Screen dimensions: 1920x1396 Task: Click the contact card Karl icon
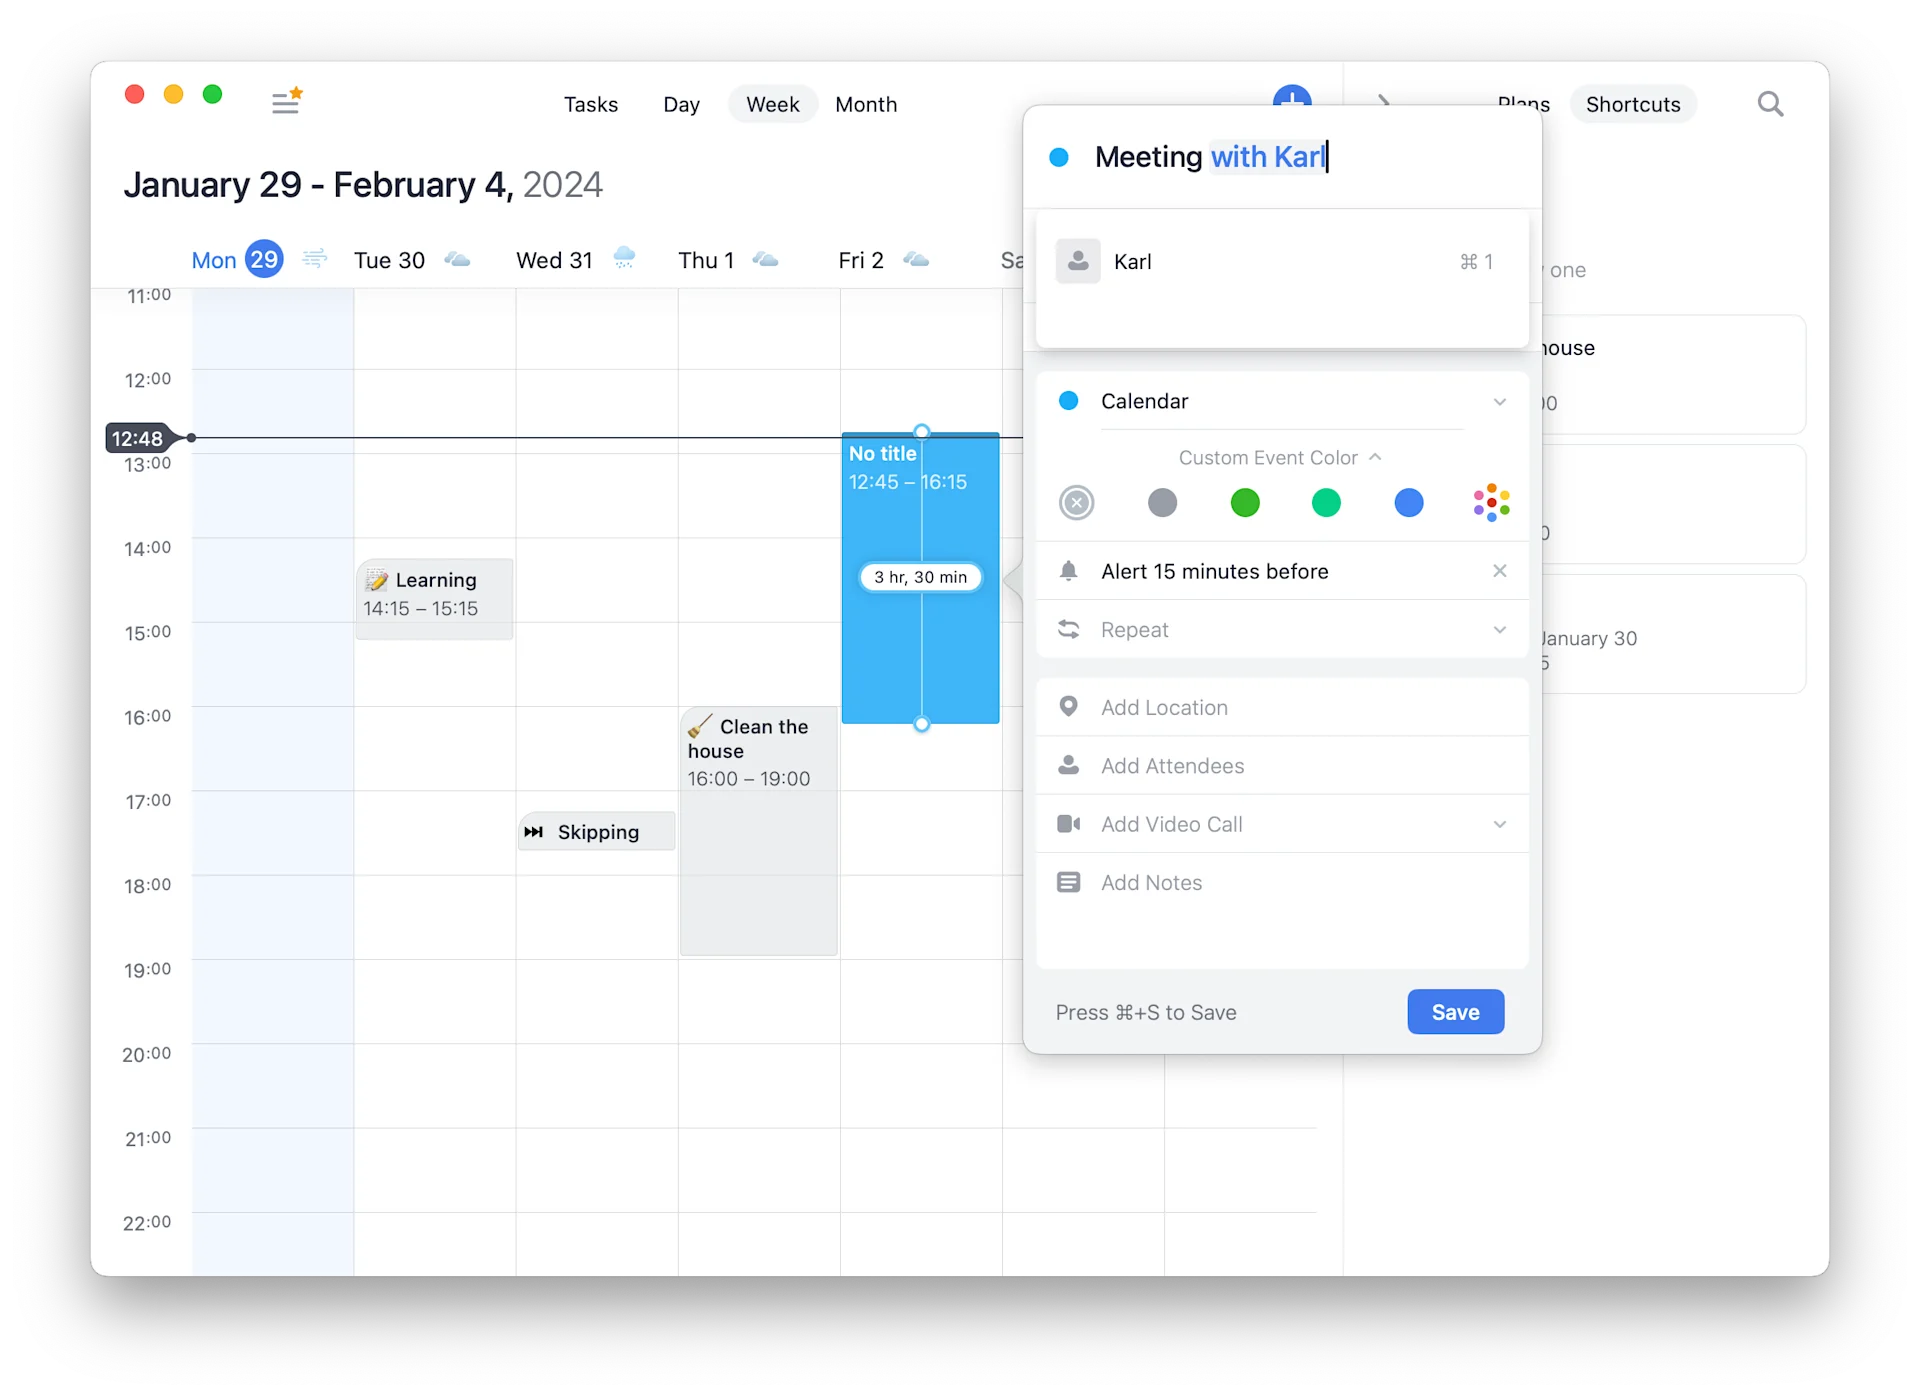1079,261
